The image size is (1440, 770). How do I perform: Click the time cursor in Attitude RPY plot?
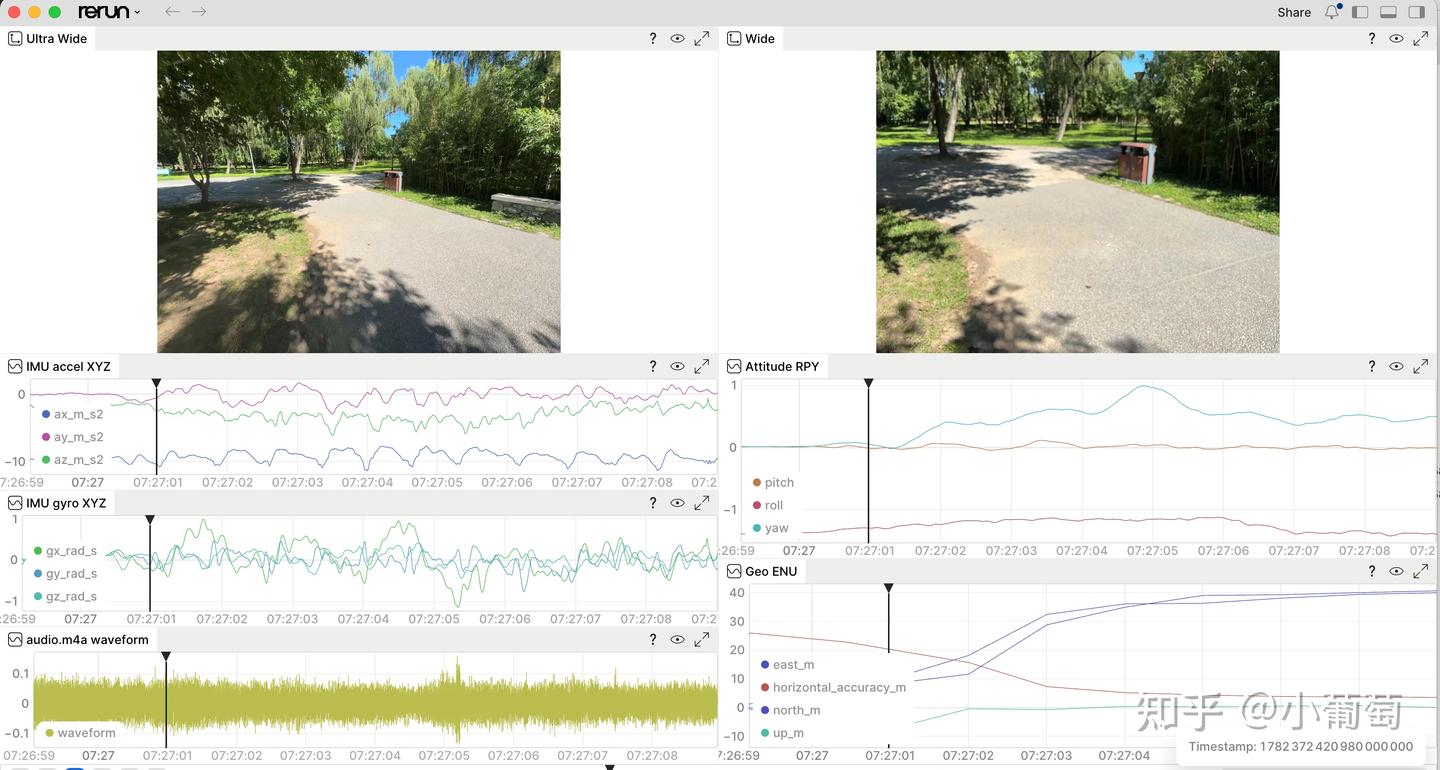pos(868,461)
